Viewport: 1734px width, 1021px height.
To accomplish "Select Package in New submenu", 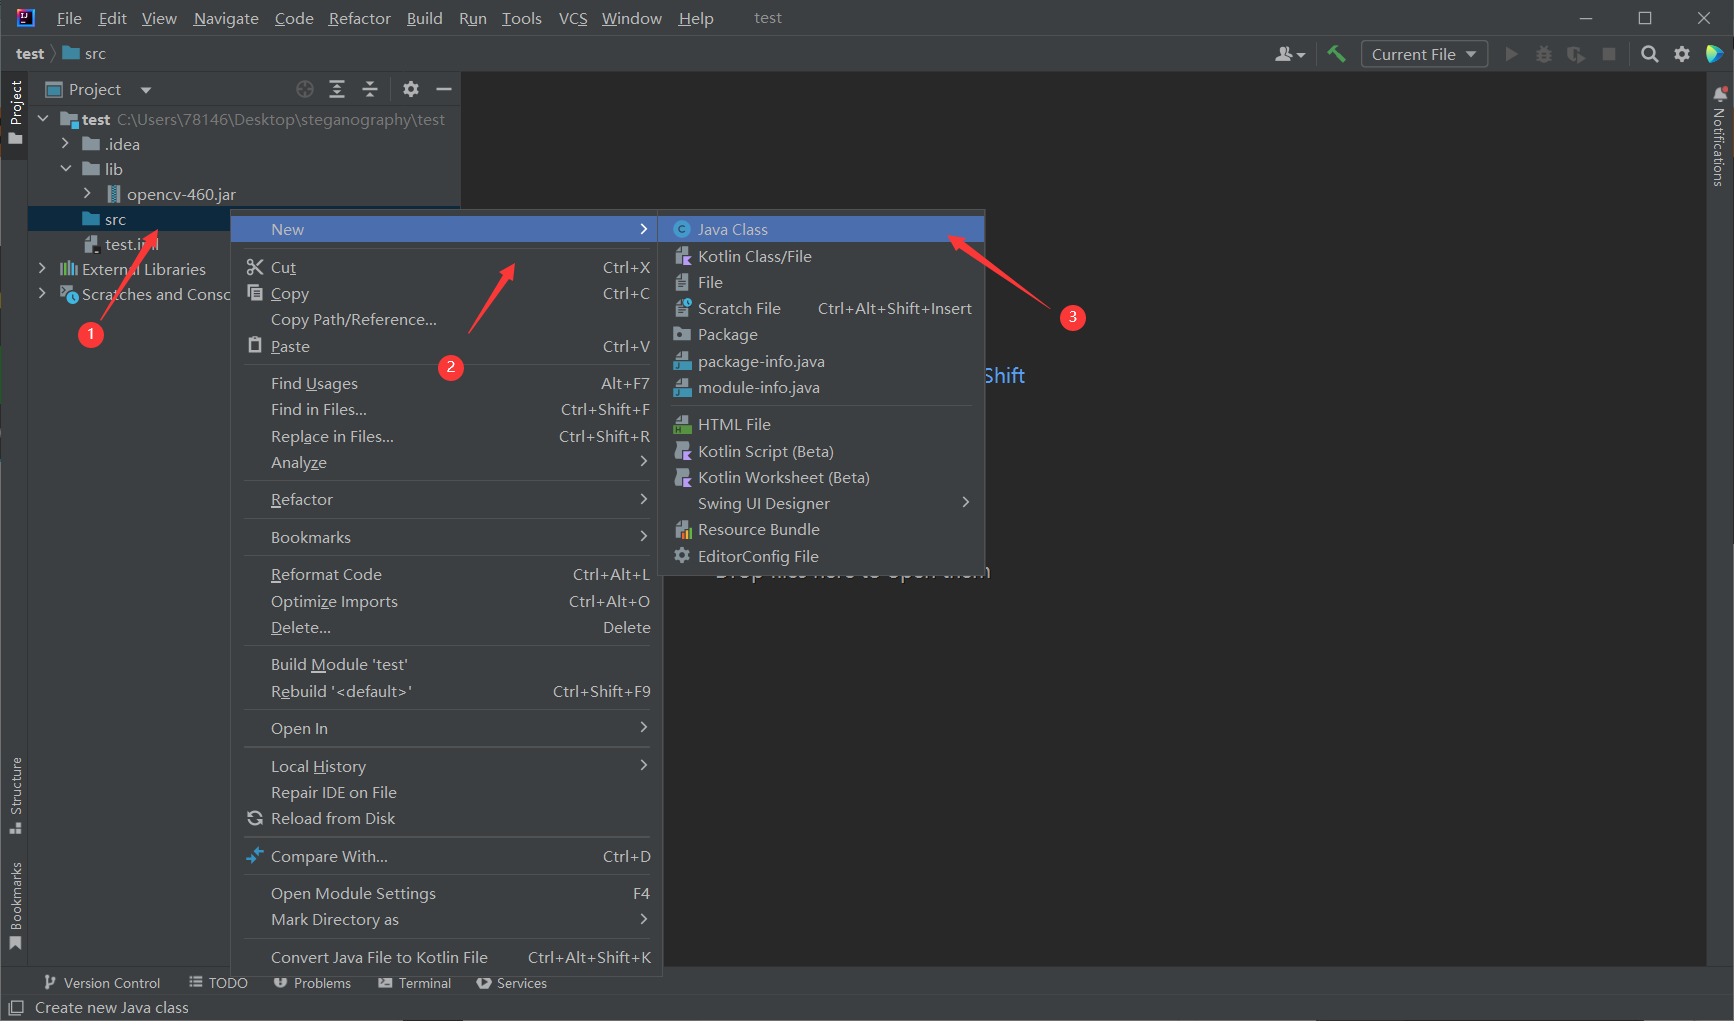I will tap(821, 334).
